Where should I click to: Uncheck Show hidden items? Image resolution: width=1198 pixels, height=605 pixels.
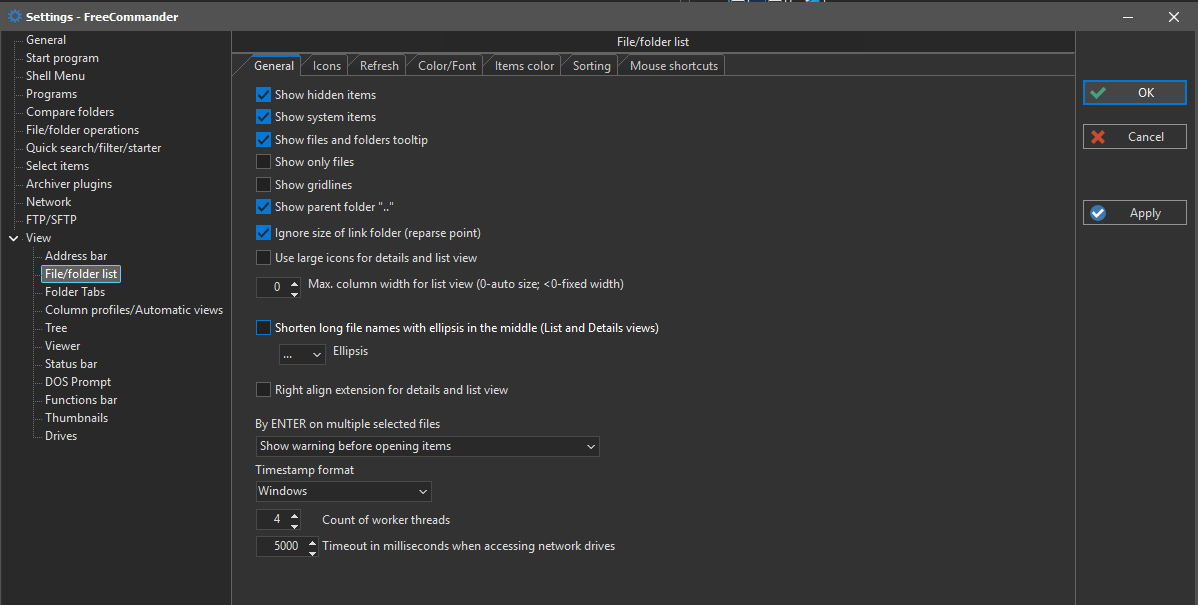pyautogui.click(x=264, y=95)
